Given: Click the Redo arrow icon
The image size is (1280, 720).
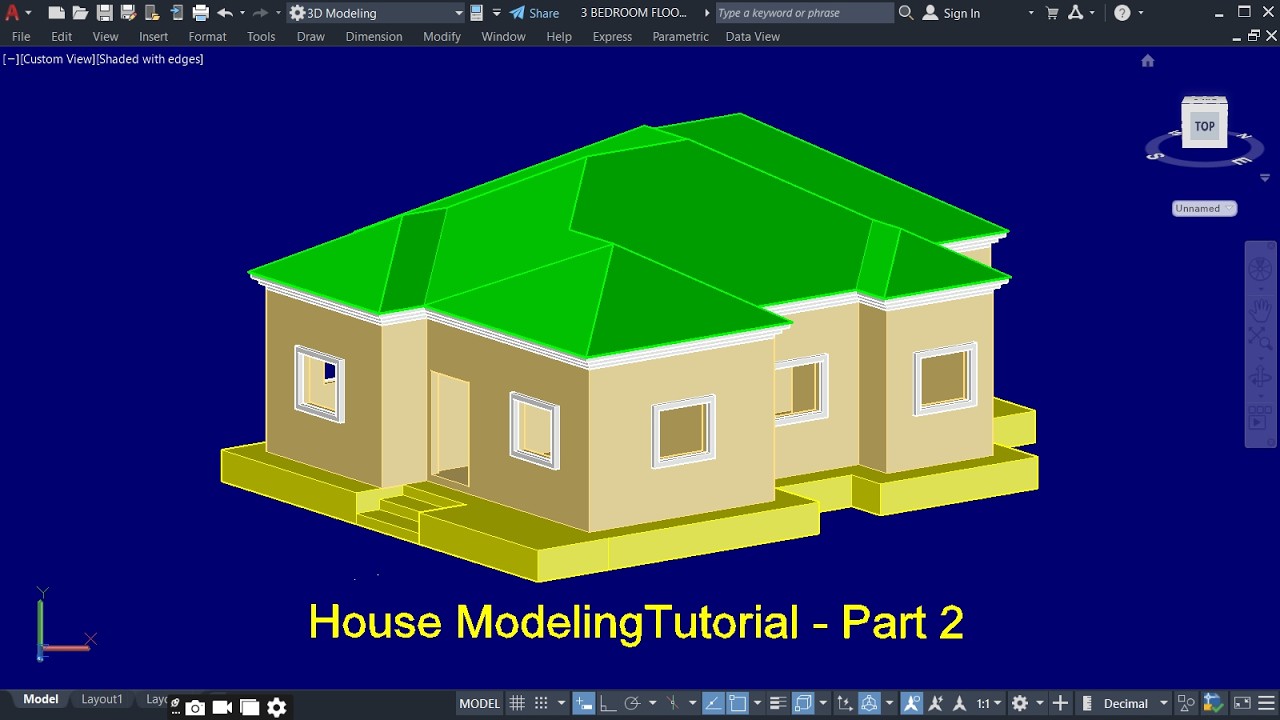Looking at the screenshot, I should point(260,13).
